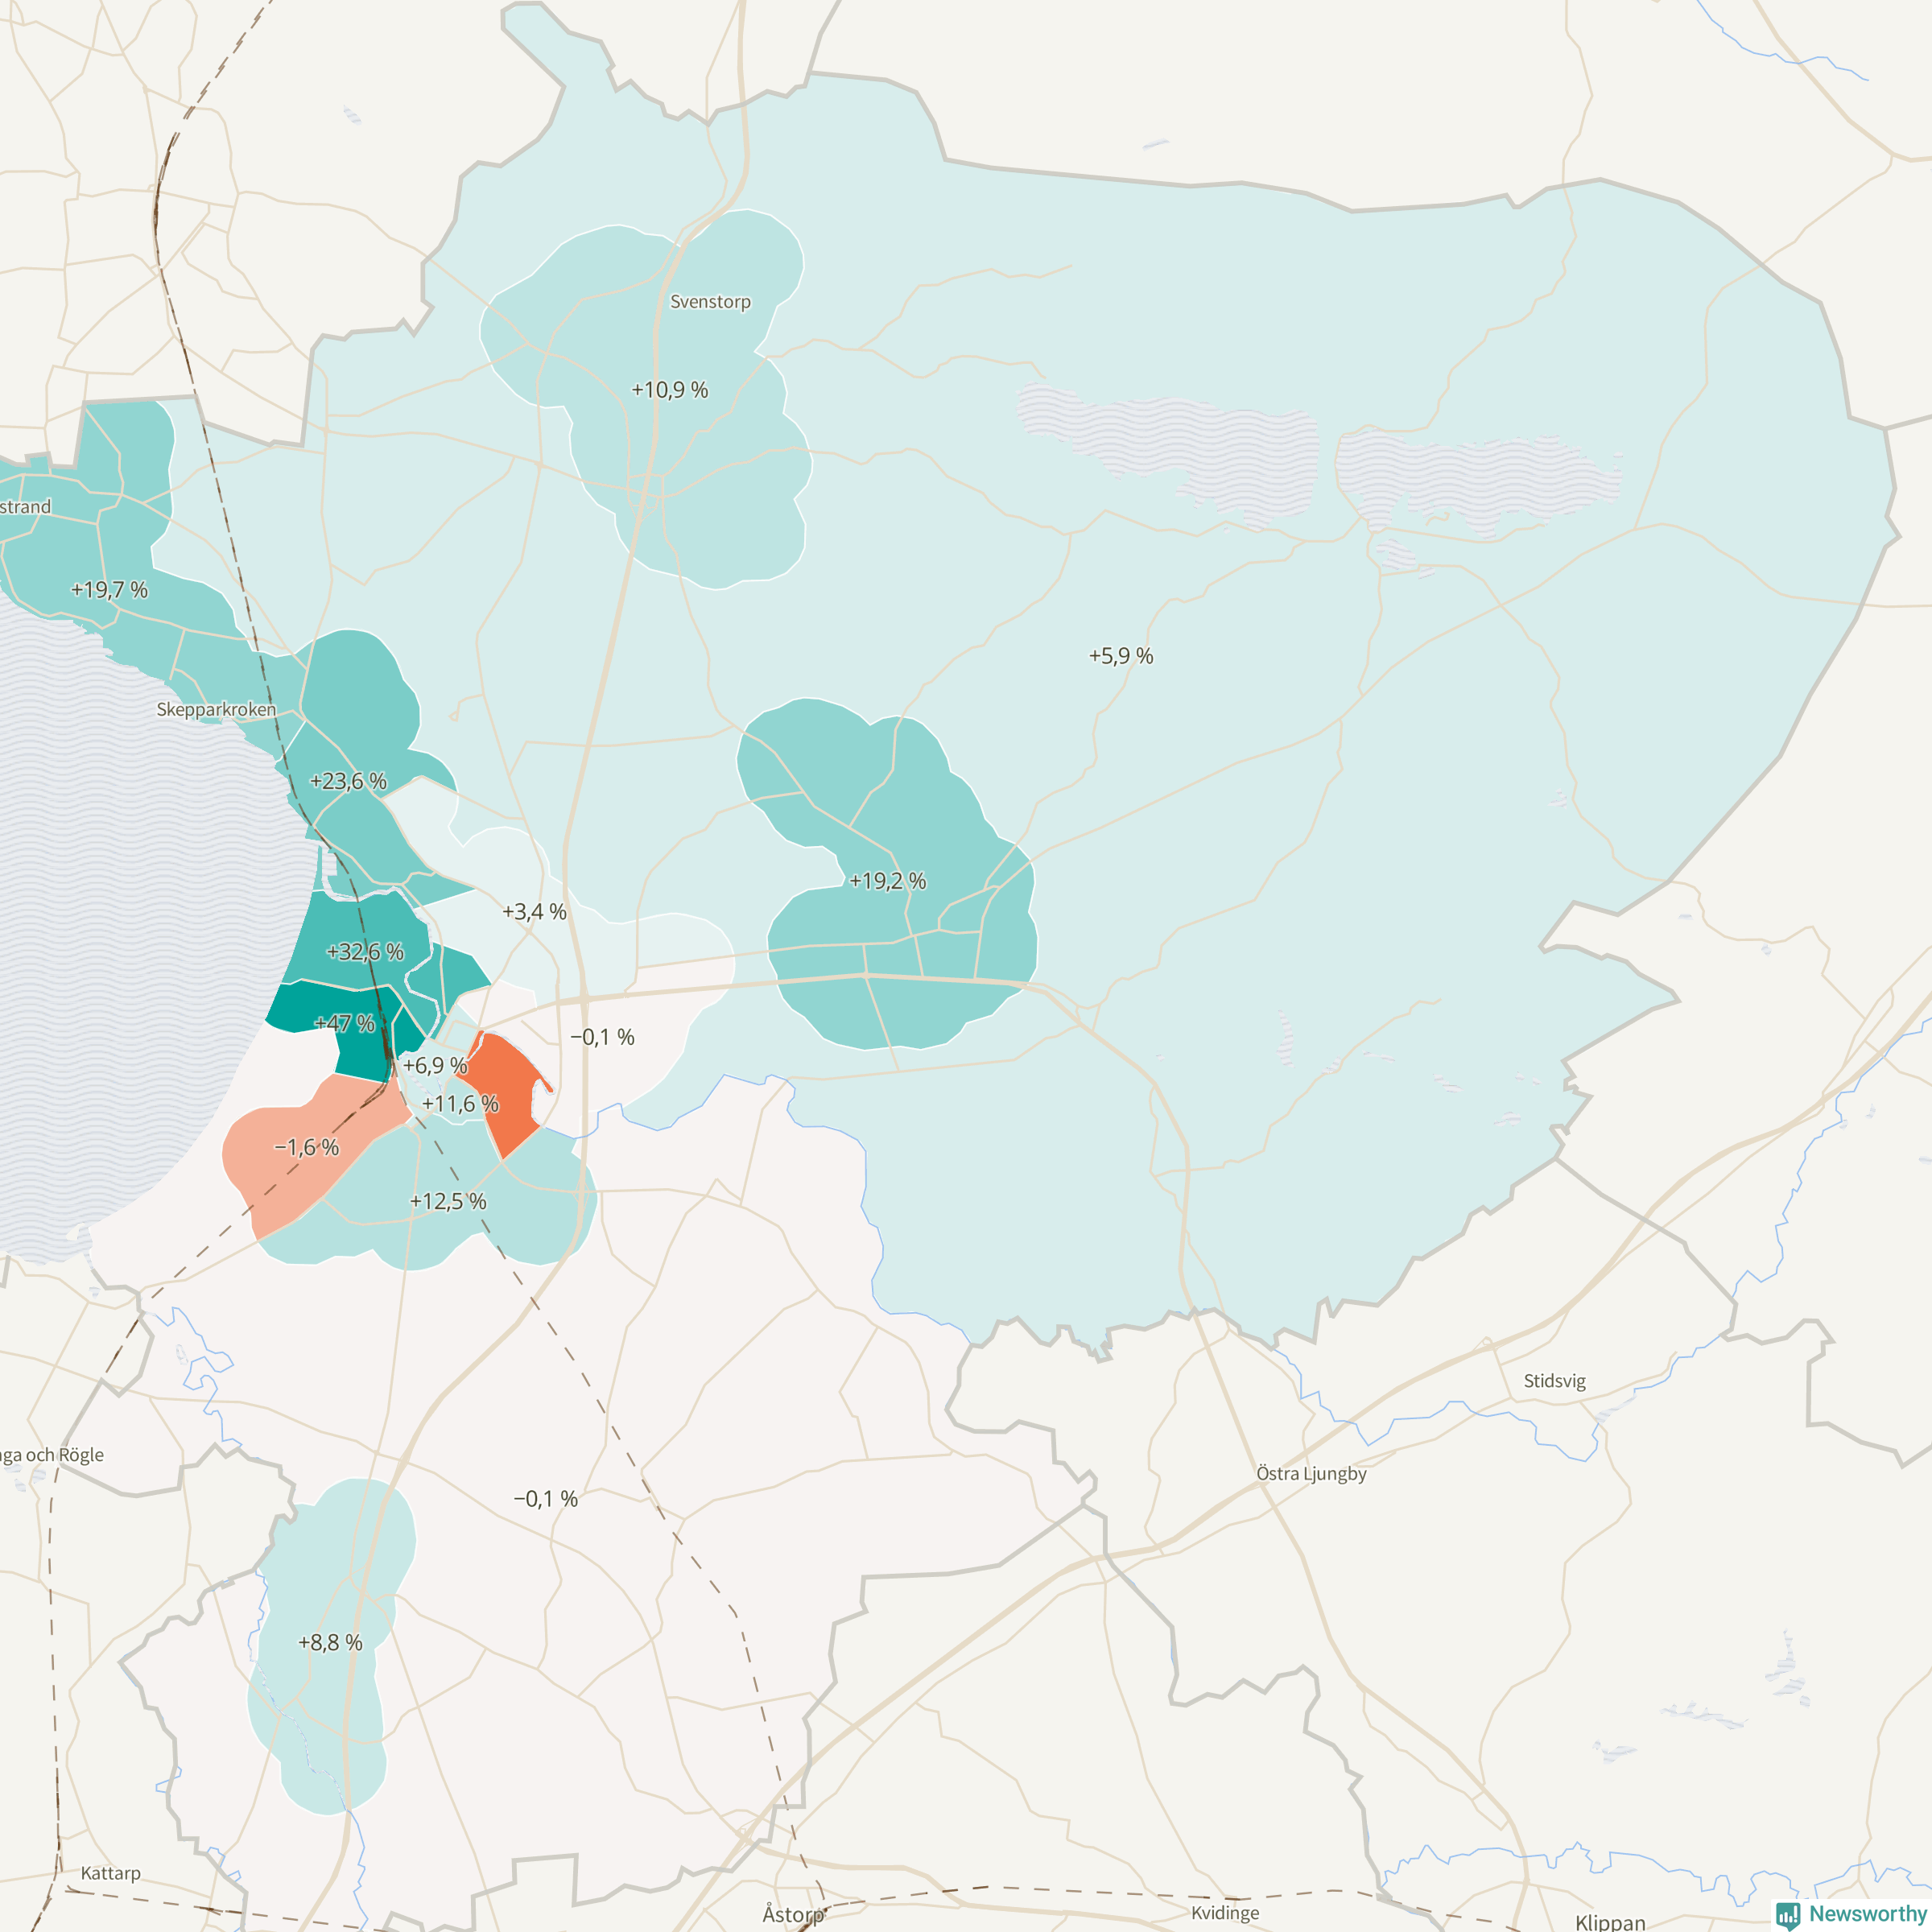Image resolution: width=1932 pixels, height=1932 pixels.
Task: Click the Skepparkroken place name
Action: [216, 709]
